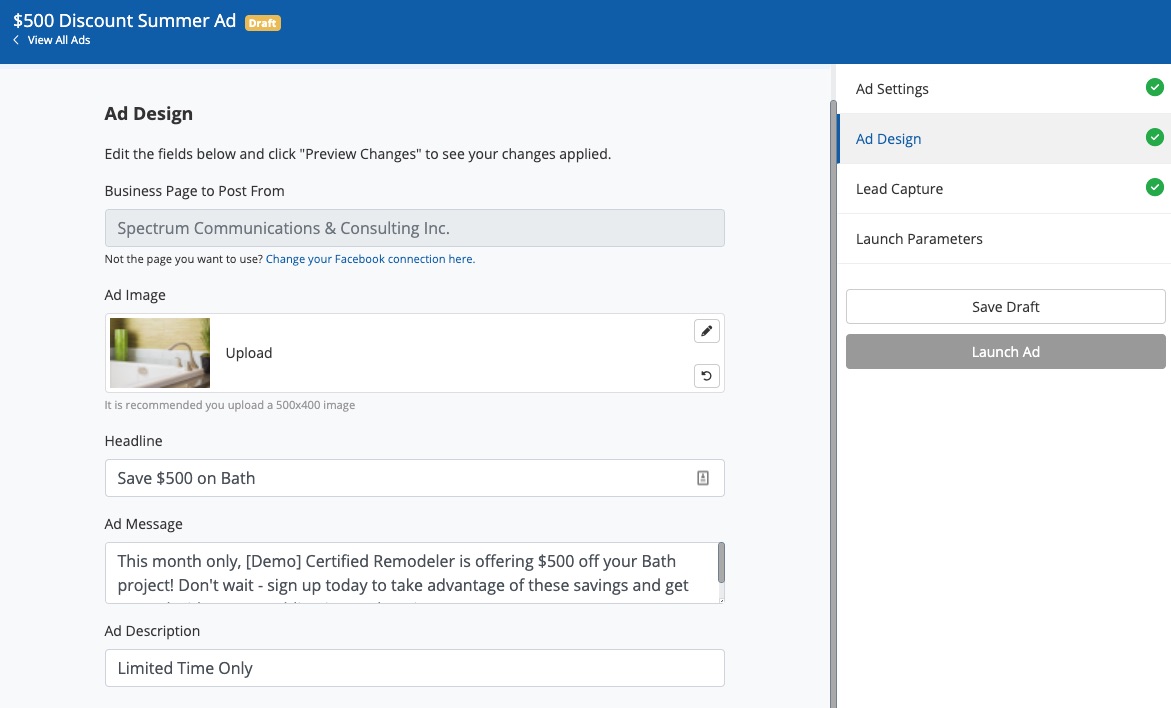Click the Ad Description input field
Image resolution: width=1171 pixels, height=708 pixels.
(414, 668)
